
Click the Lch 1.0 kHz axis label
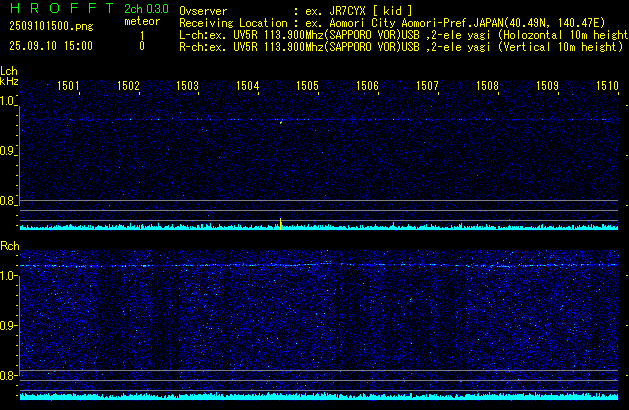(x=8, y=101)
